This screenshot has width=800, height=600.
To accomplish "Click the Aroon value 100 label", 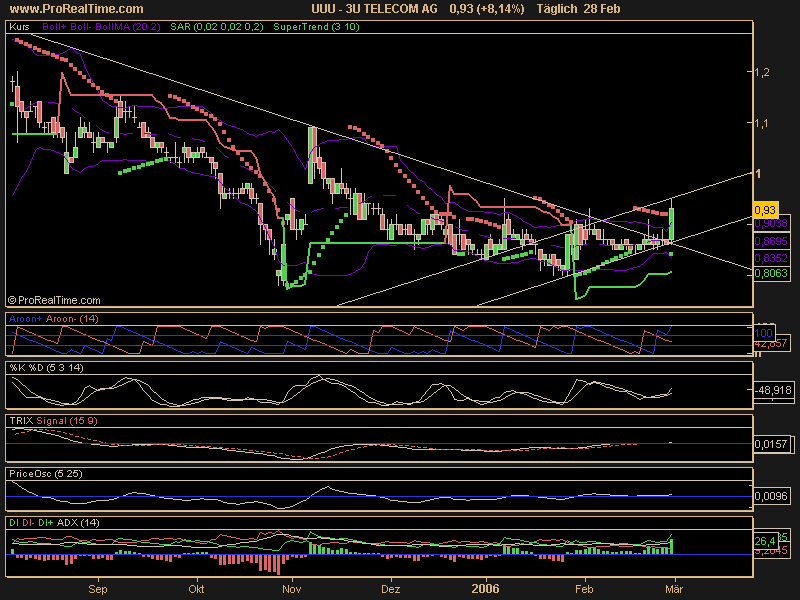I will pos(763,333).
